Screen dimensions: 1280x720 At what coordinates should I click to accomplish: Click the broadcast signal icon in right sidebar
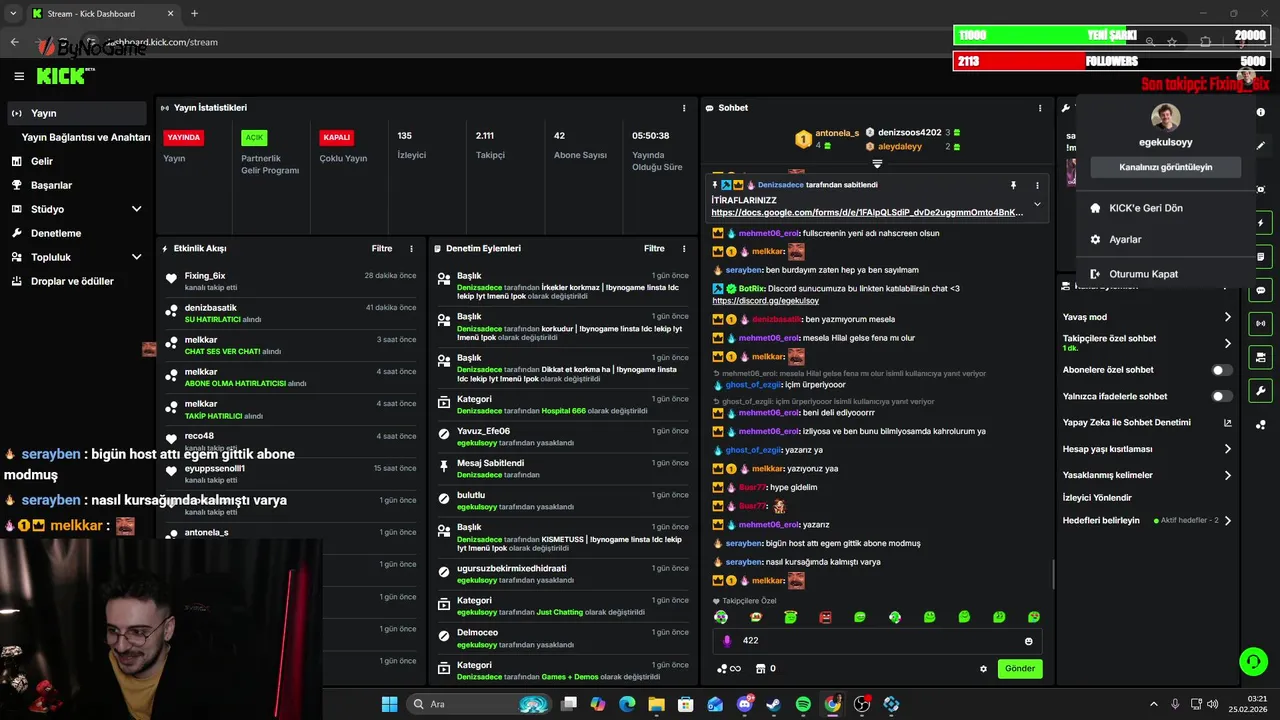[x=1260, y=323]
